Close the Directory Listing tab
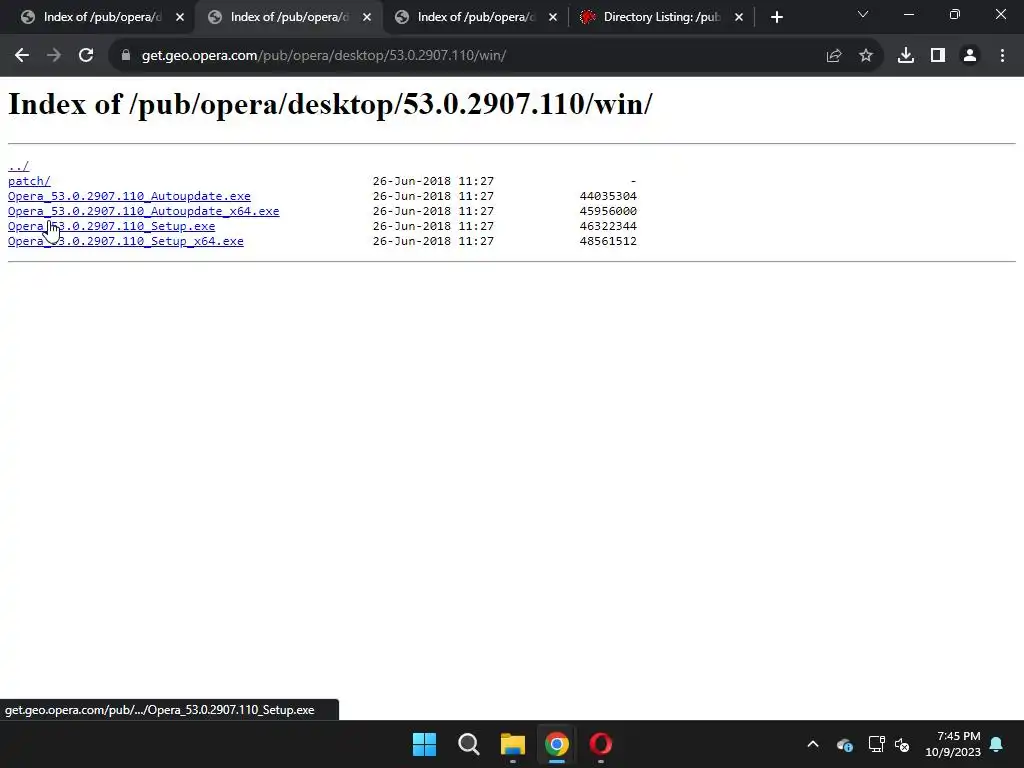This screenshot has height=768, width=1024. 739,17
